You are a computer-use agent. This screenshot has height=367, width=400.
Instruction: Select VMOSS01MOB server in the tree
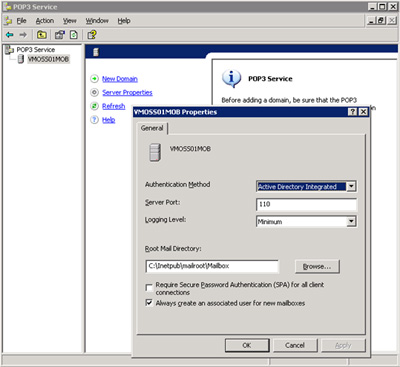coord(48,59)
